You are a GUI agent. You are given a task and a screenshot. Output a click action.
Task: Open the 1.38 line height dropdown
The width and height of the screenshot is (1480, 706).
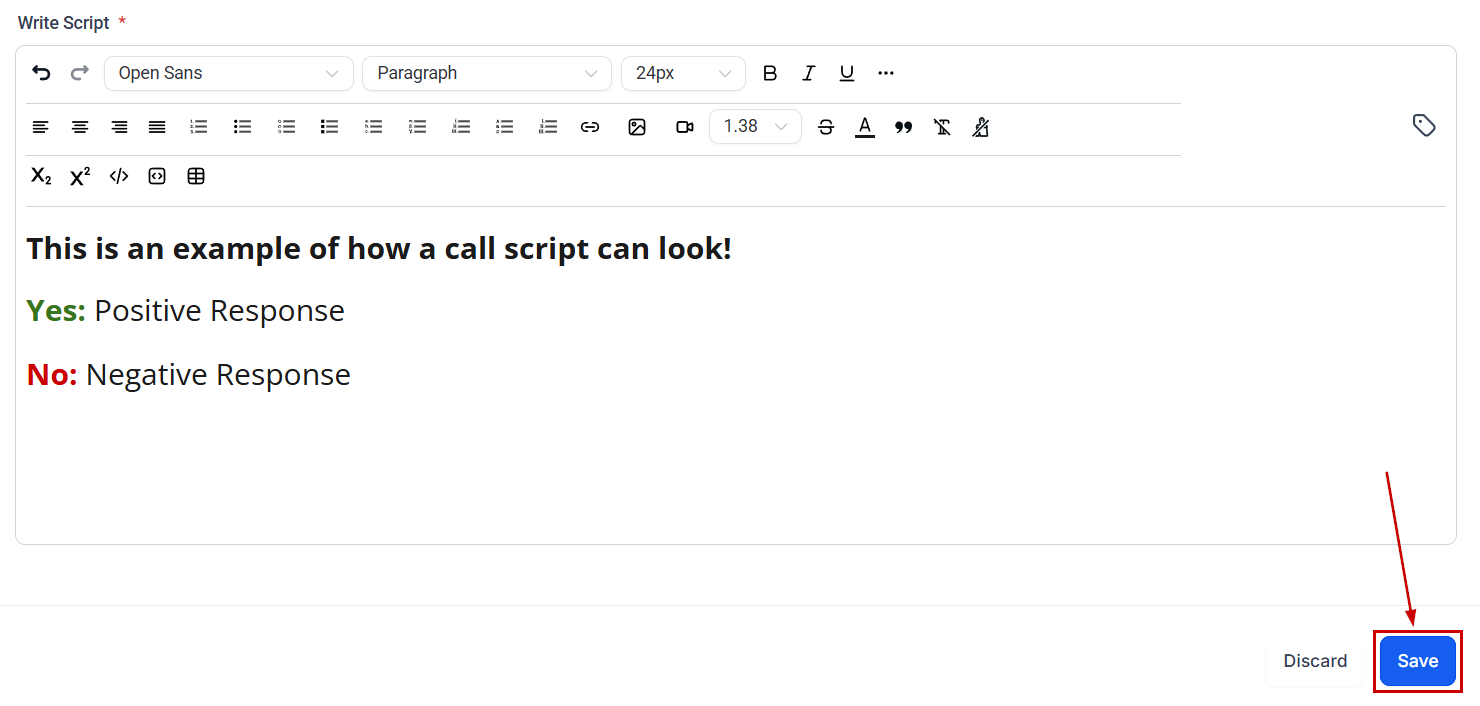pos(755,127)
